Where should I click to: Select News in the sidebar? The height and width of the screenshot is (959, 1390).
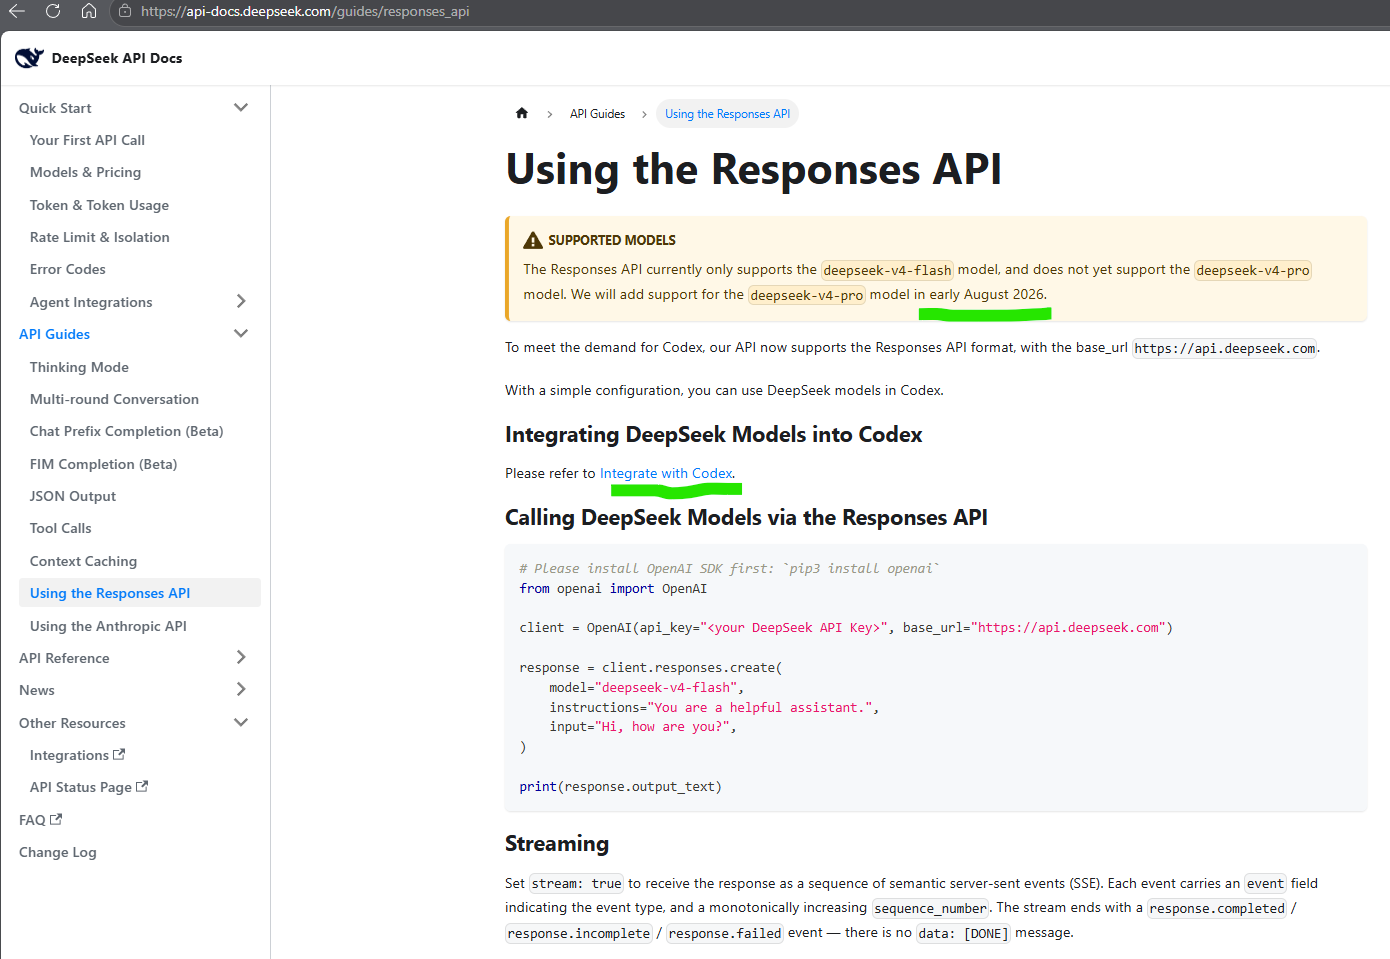pyautogui.click(x=37, y=690)
